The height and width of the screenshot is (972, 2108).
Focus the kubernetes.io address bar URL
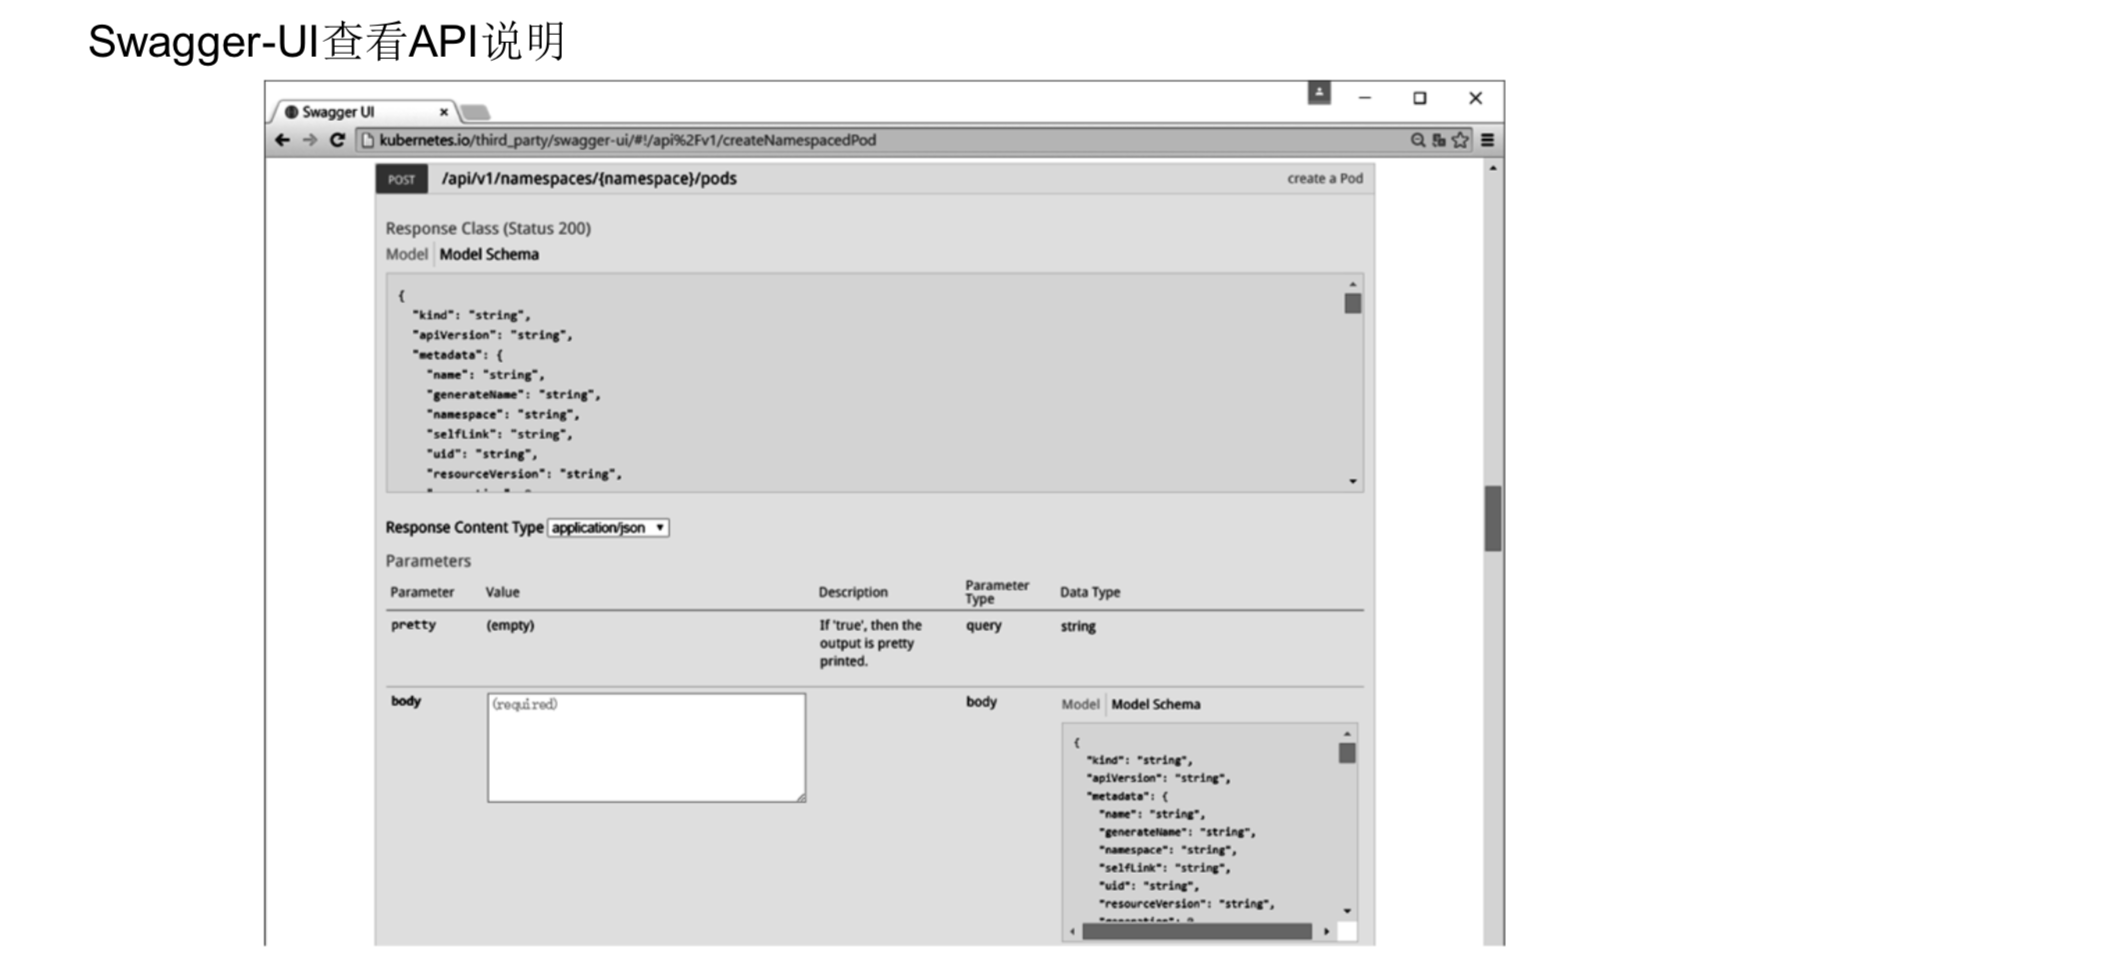[x=628, y=140]
